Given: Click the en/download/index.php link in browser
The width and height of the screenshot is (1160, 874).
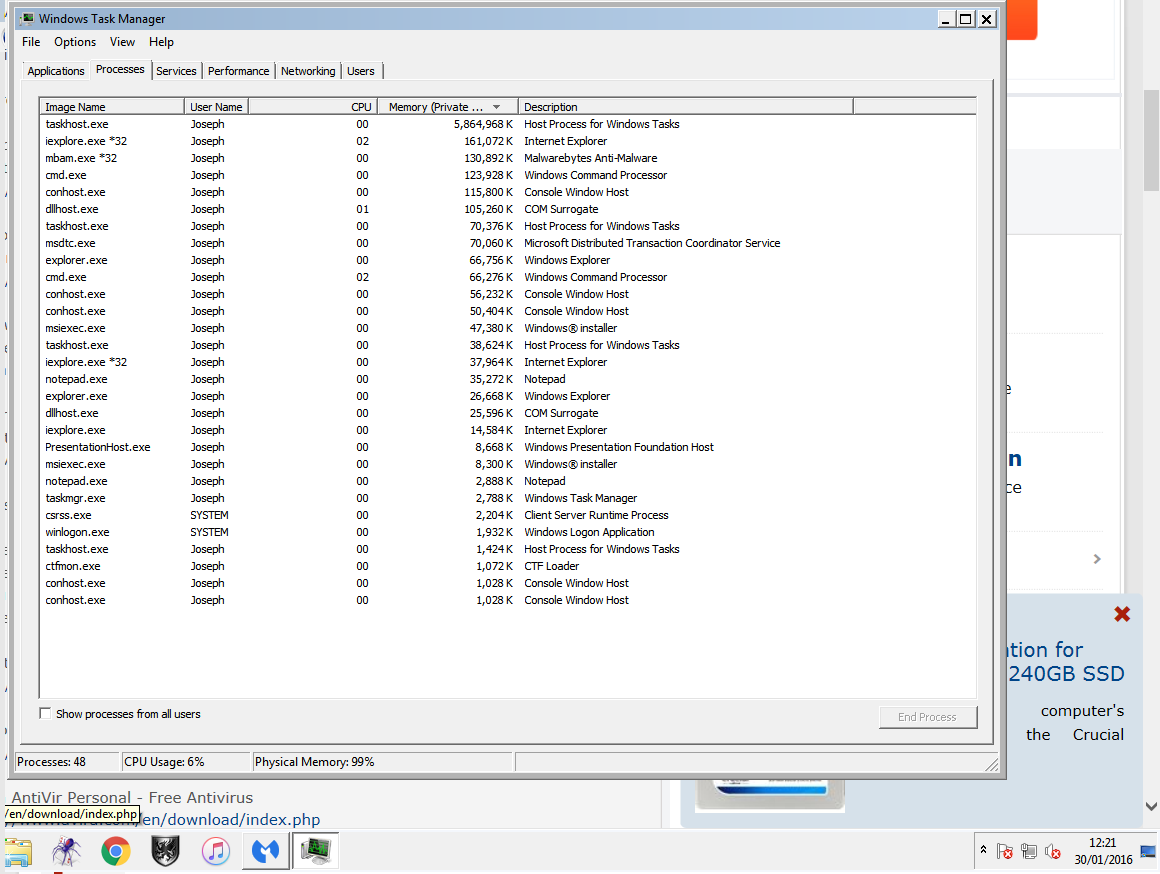Looking at the screenshot, I should tap(230, 819).
